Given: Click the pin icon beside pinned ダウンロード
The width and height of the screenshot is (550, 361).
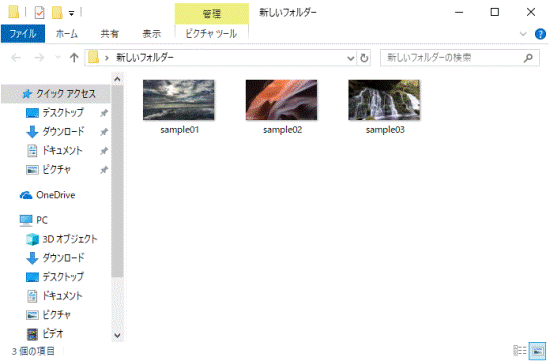Looking at the screenshot, I should 104,132.
